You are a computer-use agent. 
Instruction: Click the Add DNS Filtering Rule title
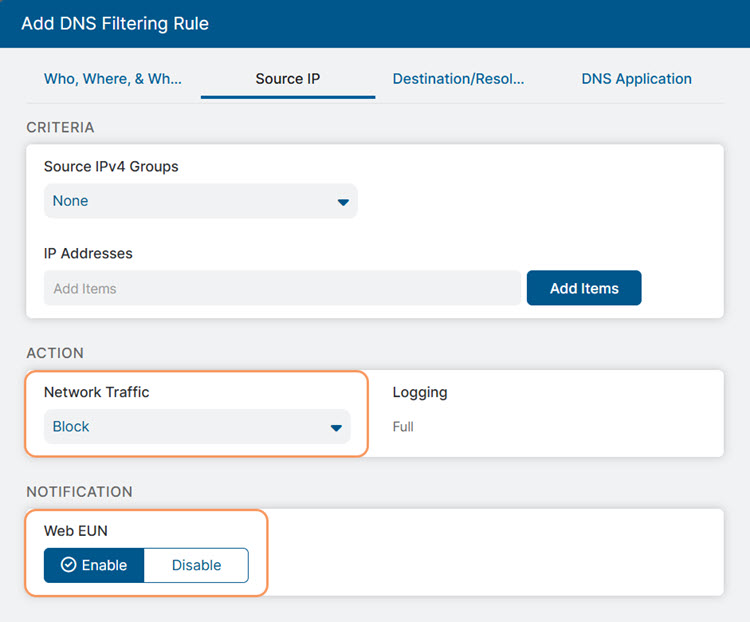tap(115, 23)
